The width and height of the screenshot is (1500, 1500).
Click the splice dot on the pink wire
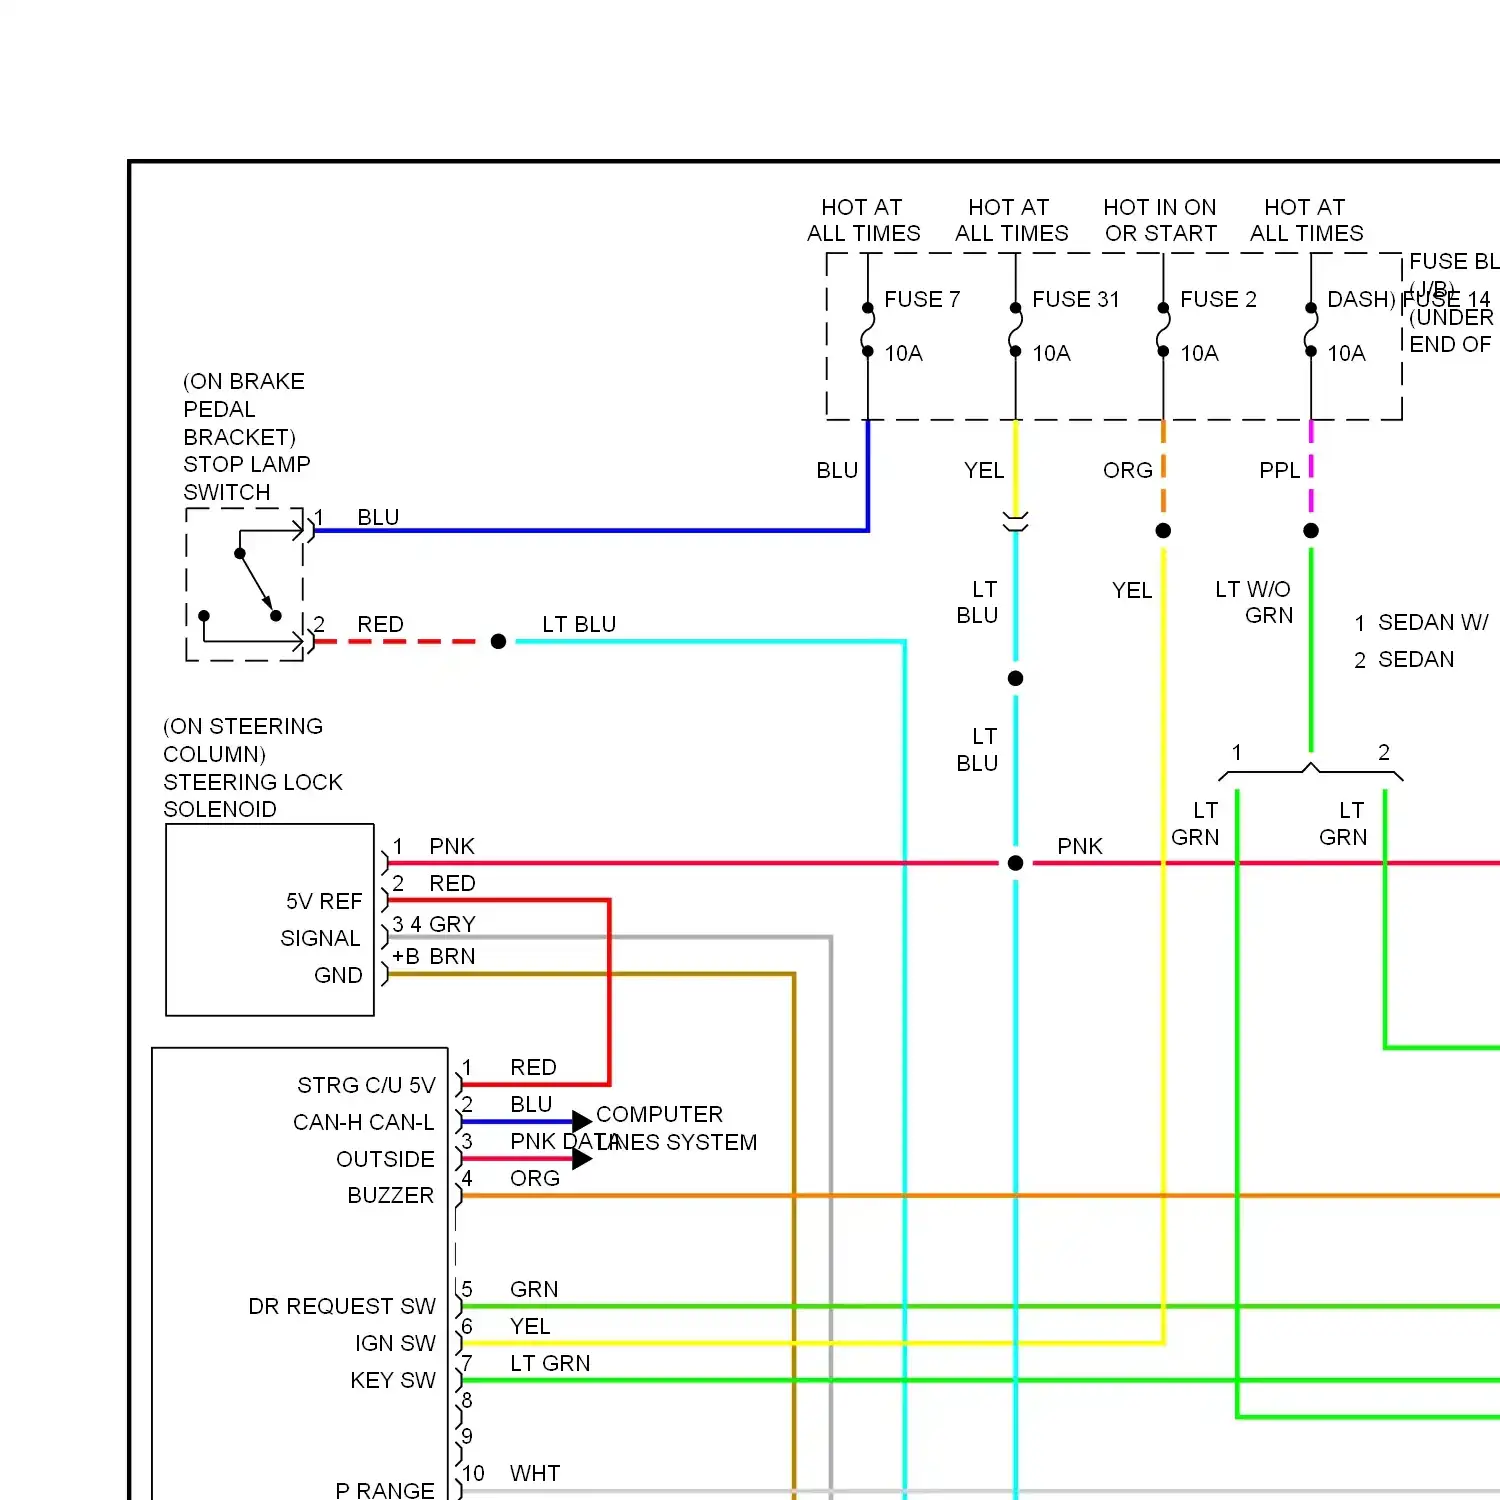(1015, 863)
